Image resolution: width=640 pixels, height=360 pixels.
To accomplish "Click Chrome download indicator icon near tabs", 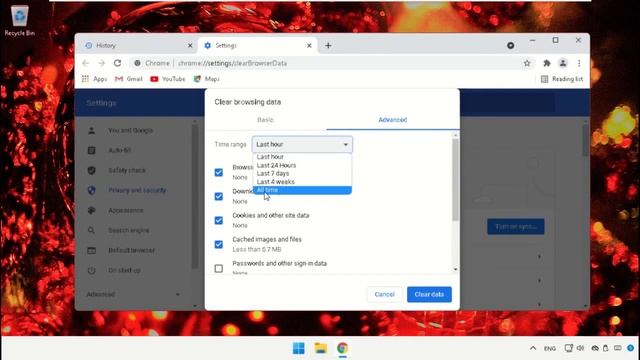I will [510, 45].
